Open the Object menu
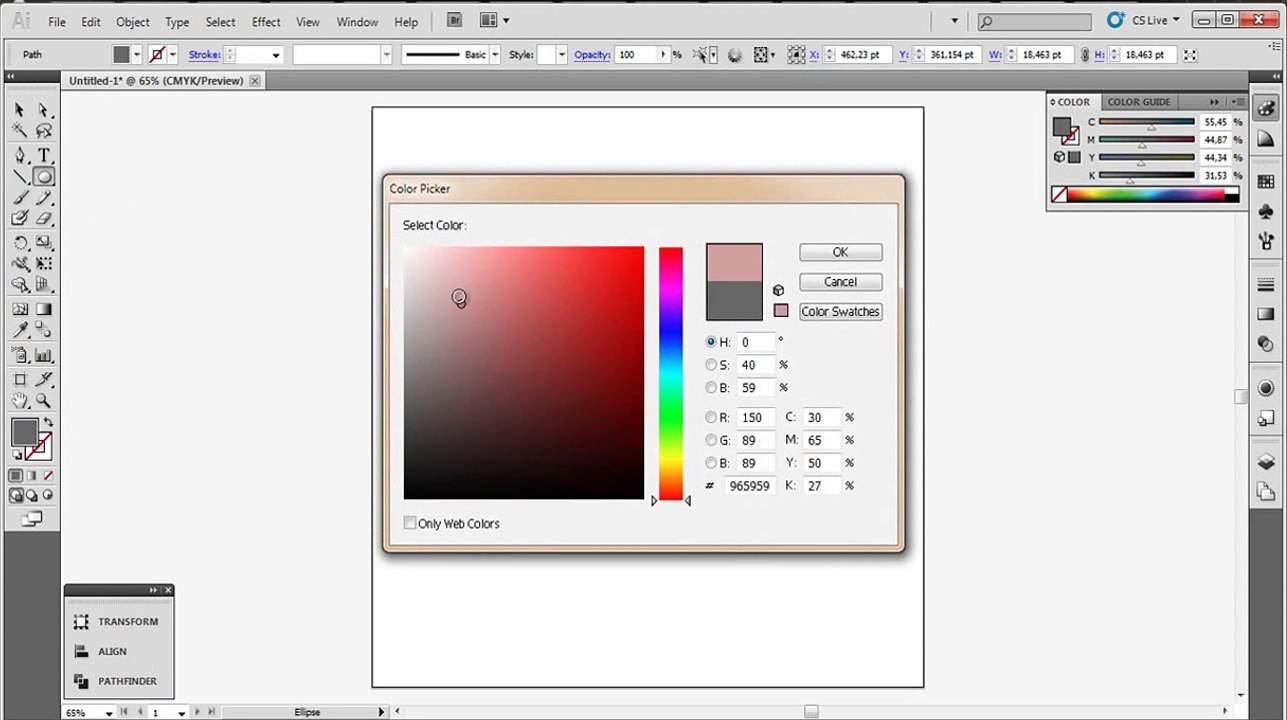Viewport: 1287px width, 720px height. pyautogui.click(x=132, y=21)
